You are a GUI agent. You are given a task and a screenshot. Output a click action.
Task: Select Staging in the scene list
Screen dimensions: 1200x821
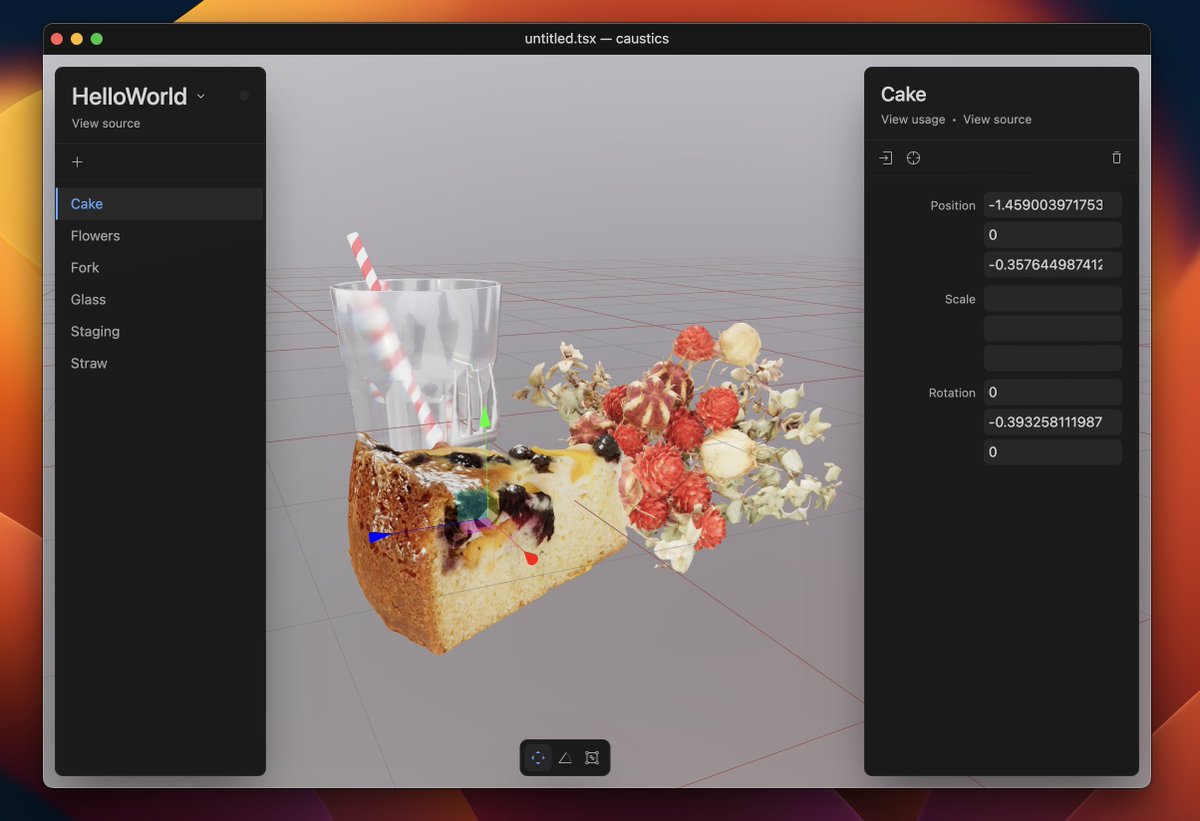point(160,332)
